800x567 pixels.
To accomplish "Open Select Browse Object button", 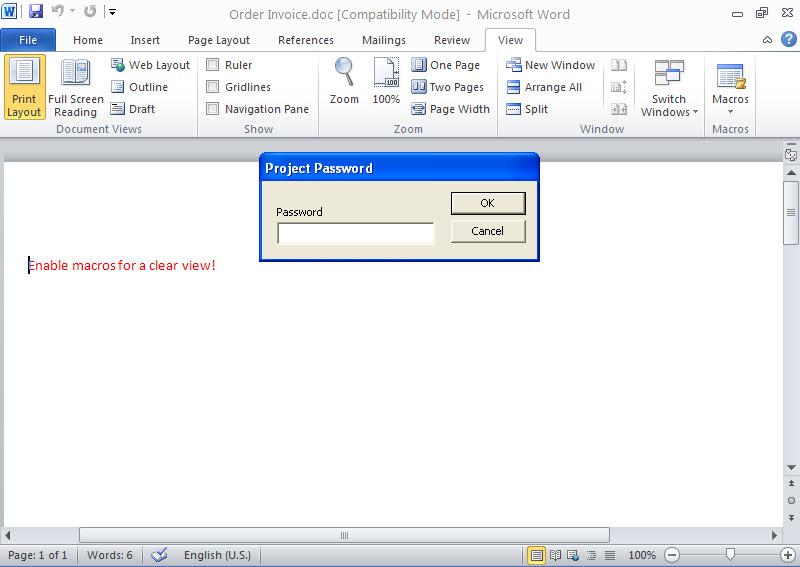I will click(791, 500).
